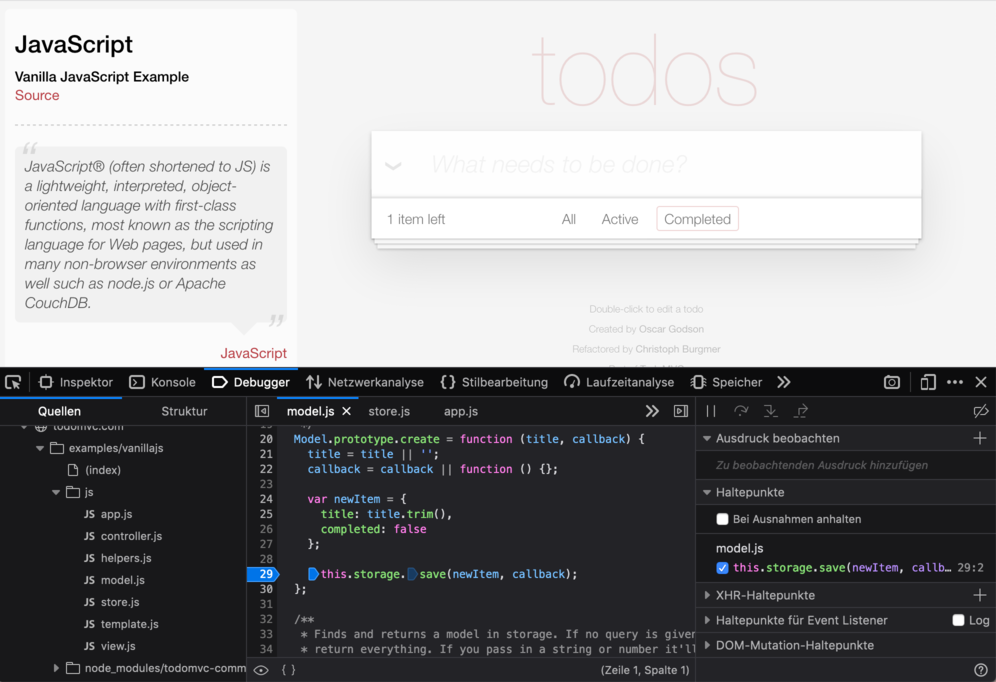The height and width of the screenshot is (682, 996).
Task: Step out icon in debugger toolbar
Action: (801, 411)
